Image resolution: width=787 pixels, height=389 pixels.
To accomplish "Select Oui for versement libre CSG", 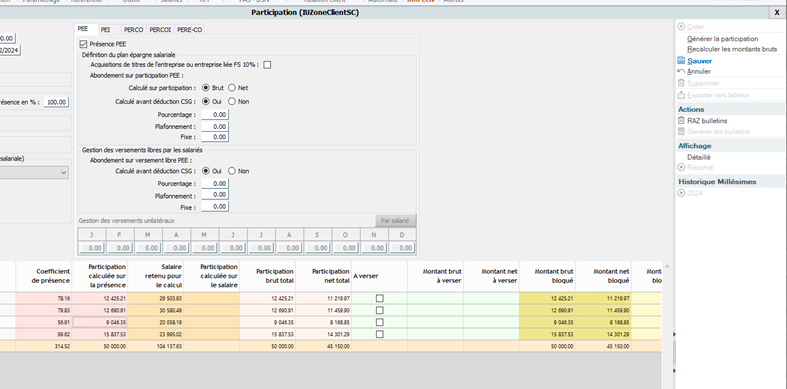I will pyautogui.click(x=206, y=171).
